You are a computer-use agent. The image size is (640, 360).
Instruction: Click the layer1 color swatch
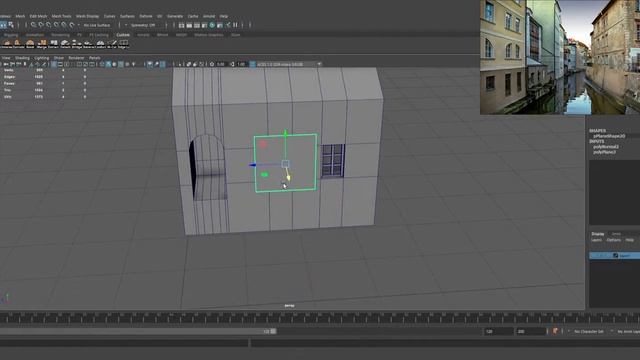pos(616,256)
